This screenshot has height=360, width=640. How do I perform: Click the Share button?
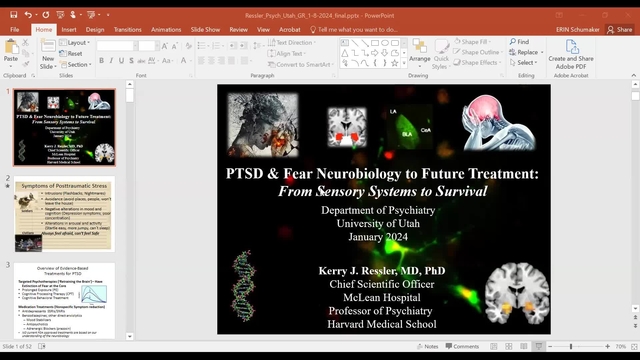(x=620, y=29)
